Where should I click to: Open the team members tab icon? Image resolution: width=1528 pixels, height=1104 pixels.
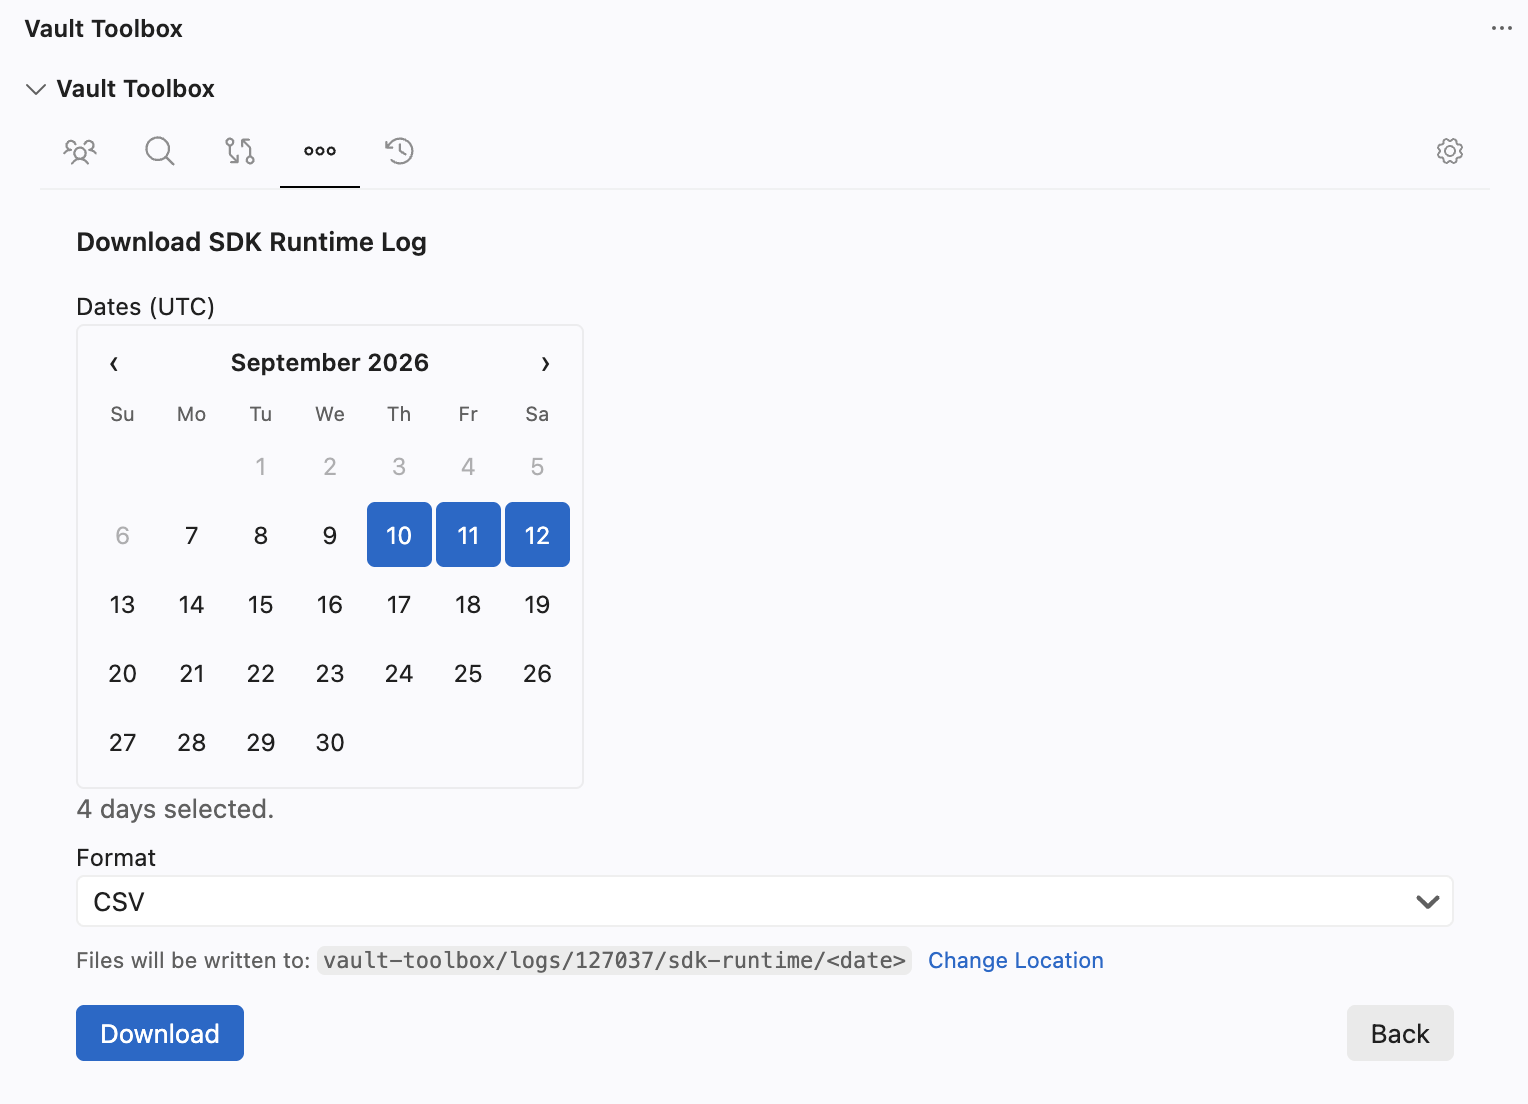[x=80, y=151]
